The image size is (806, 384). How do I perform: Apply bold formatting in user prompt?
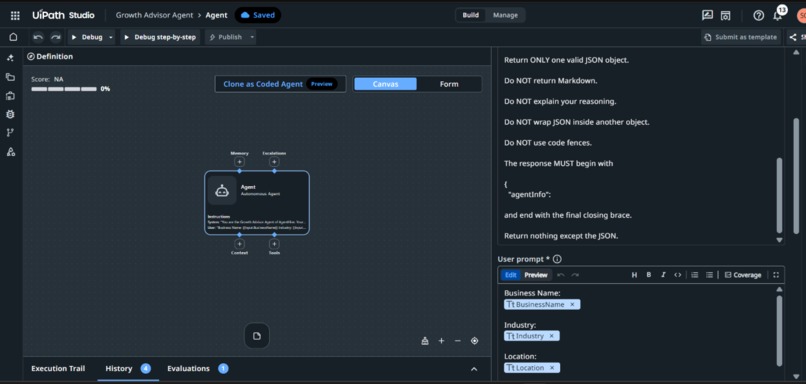649,275
